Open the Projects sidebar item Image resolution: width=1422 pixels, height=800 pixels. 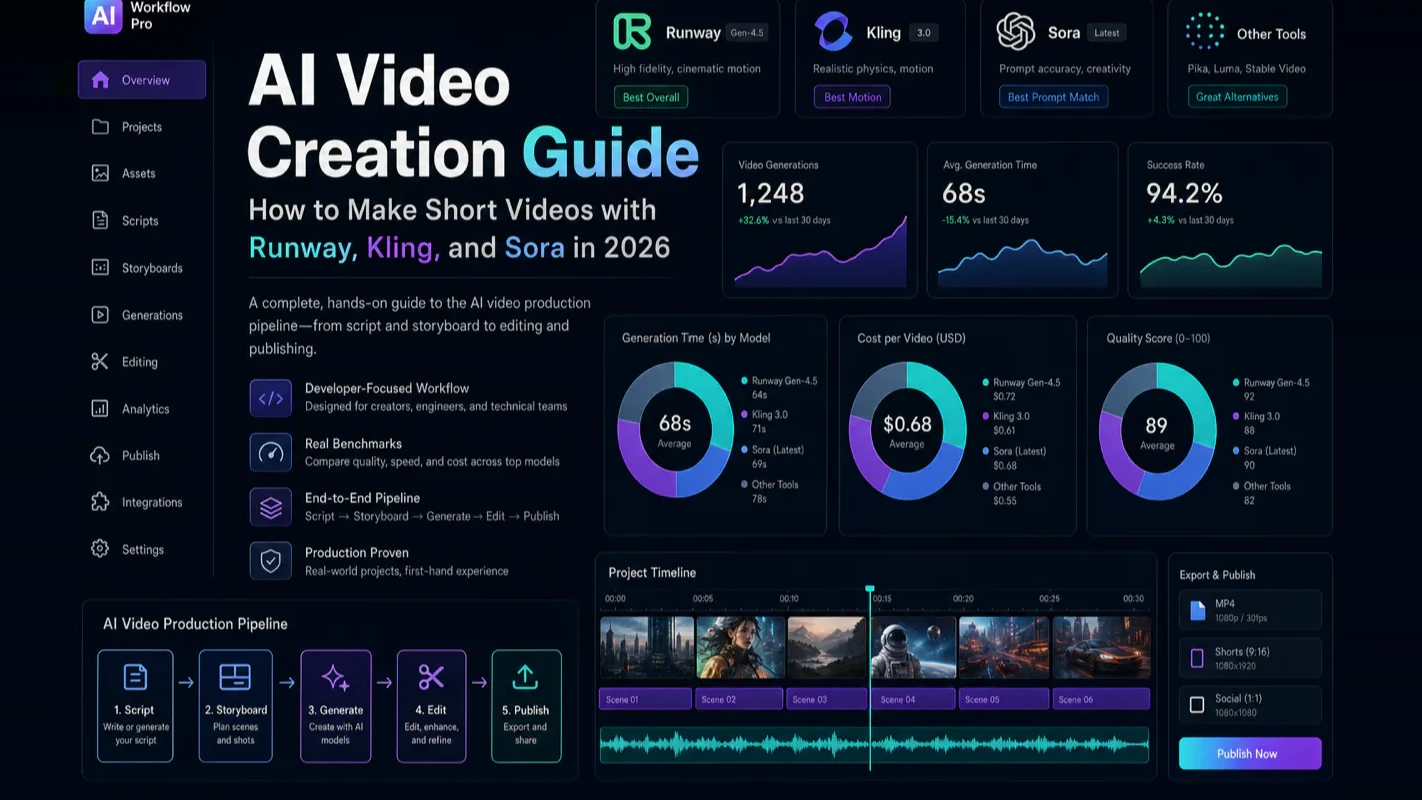[x=142, y=127]
